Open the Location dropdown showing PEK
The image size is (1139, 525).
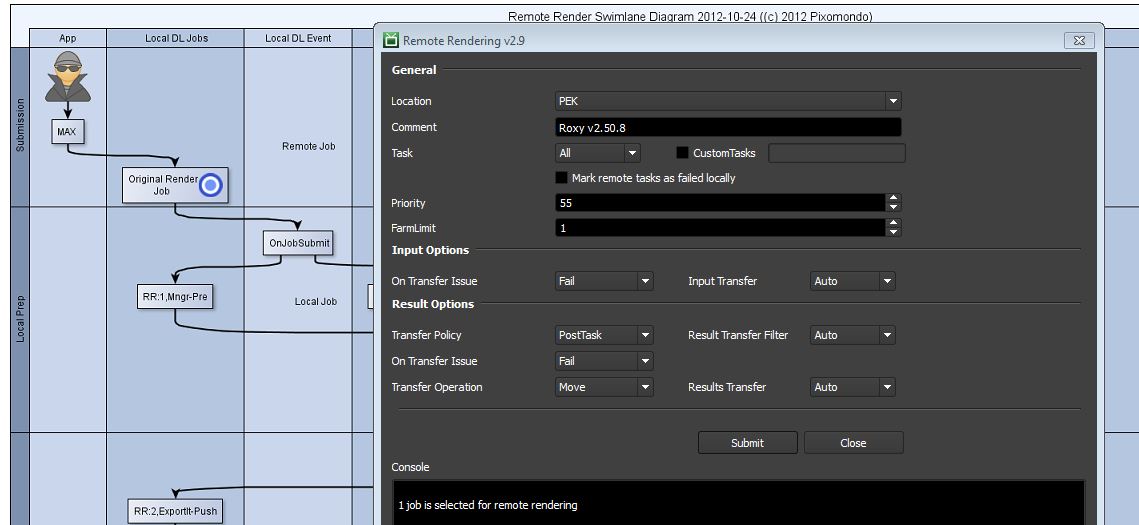(x=729, y=101)
